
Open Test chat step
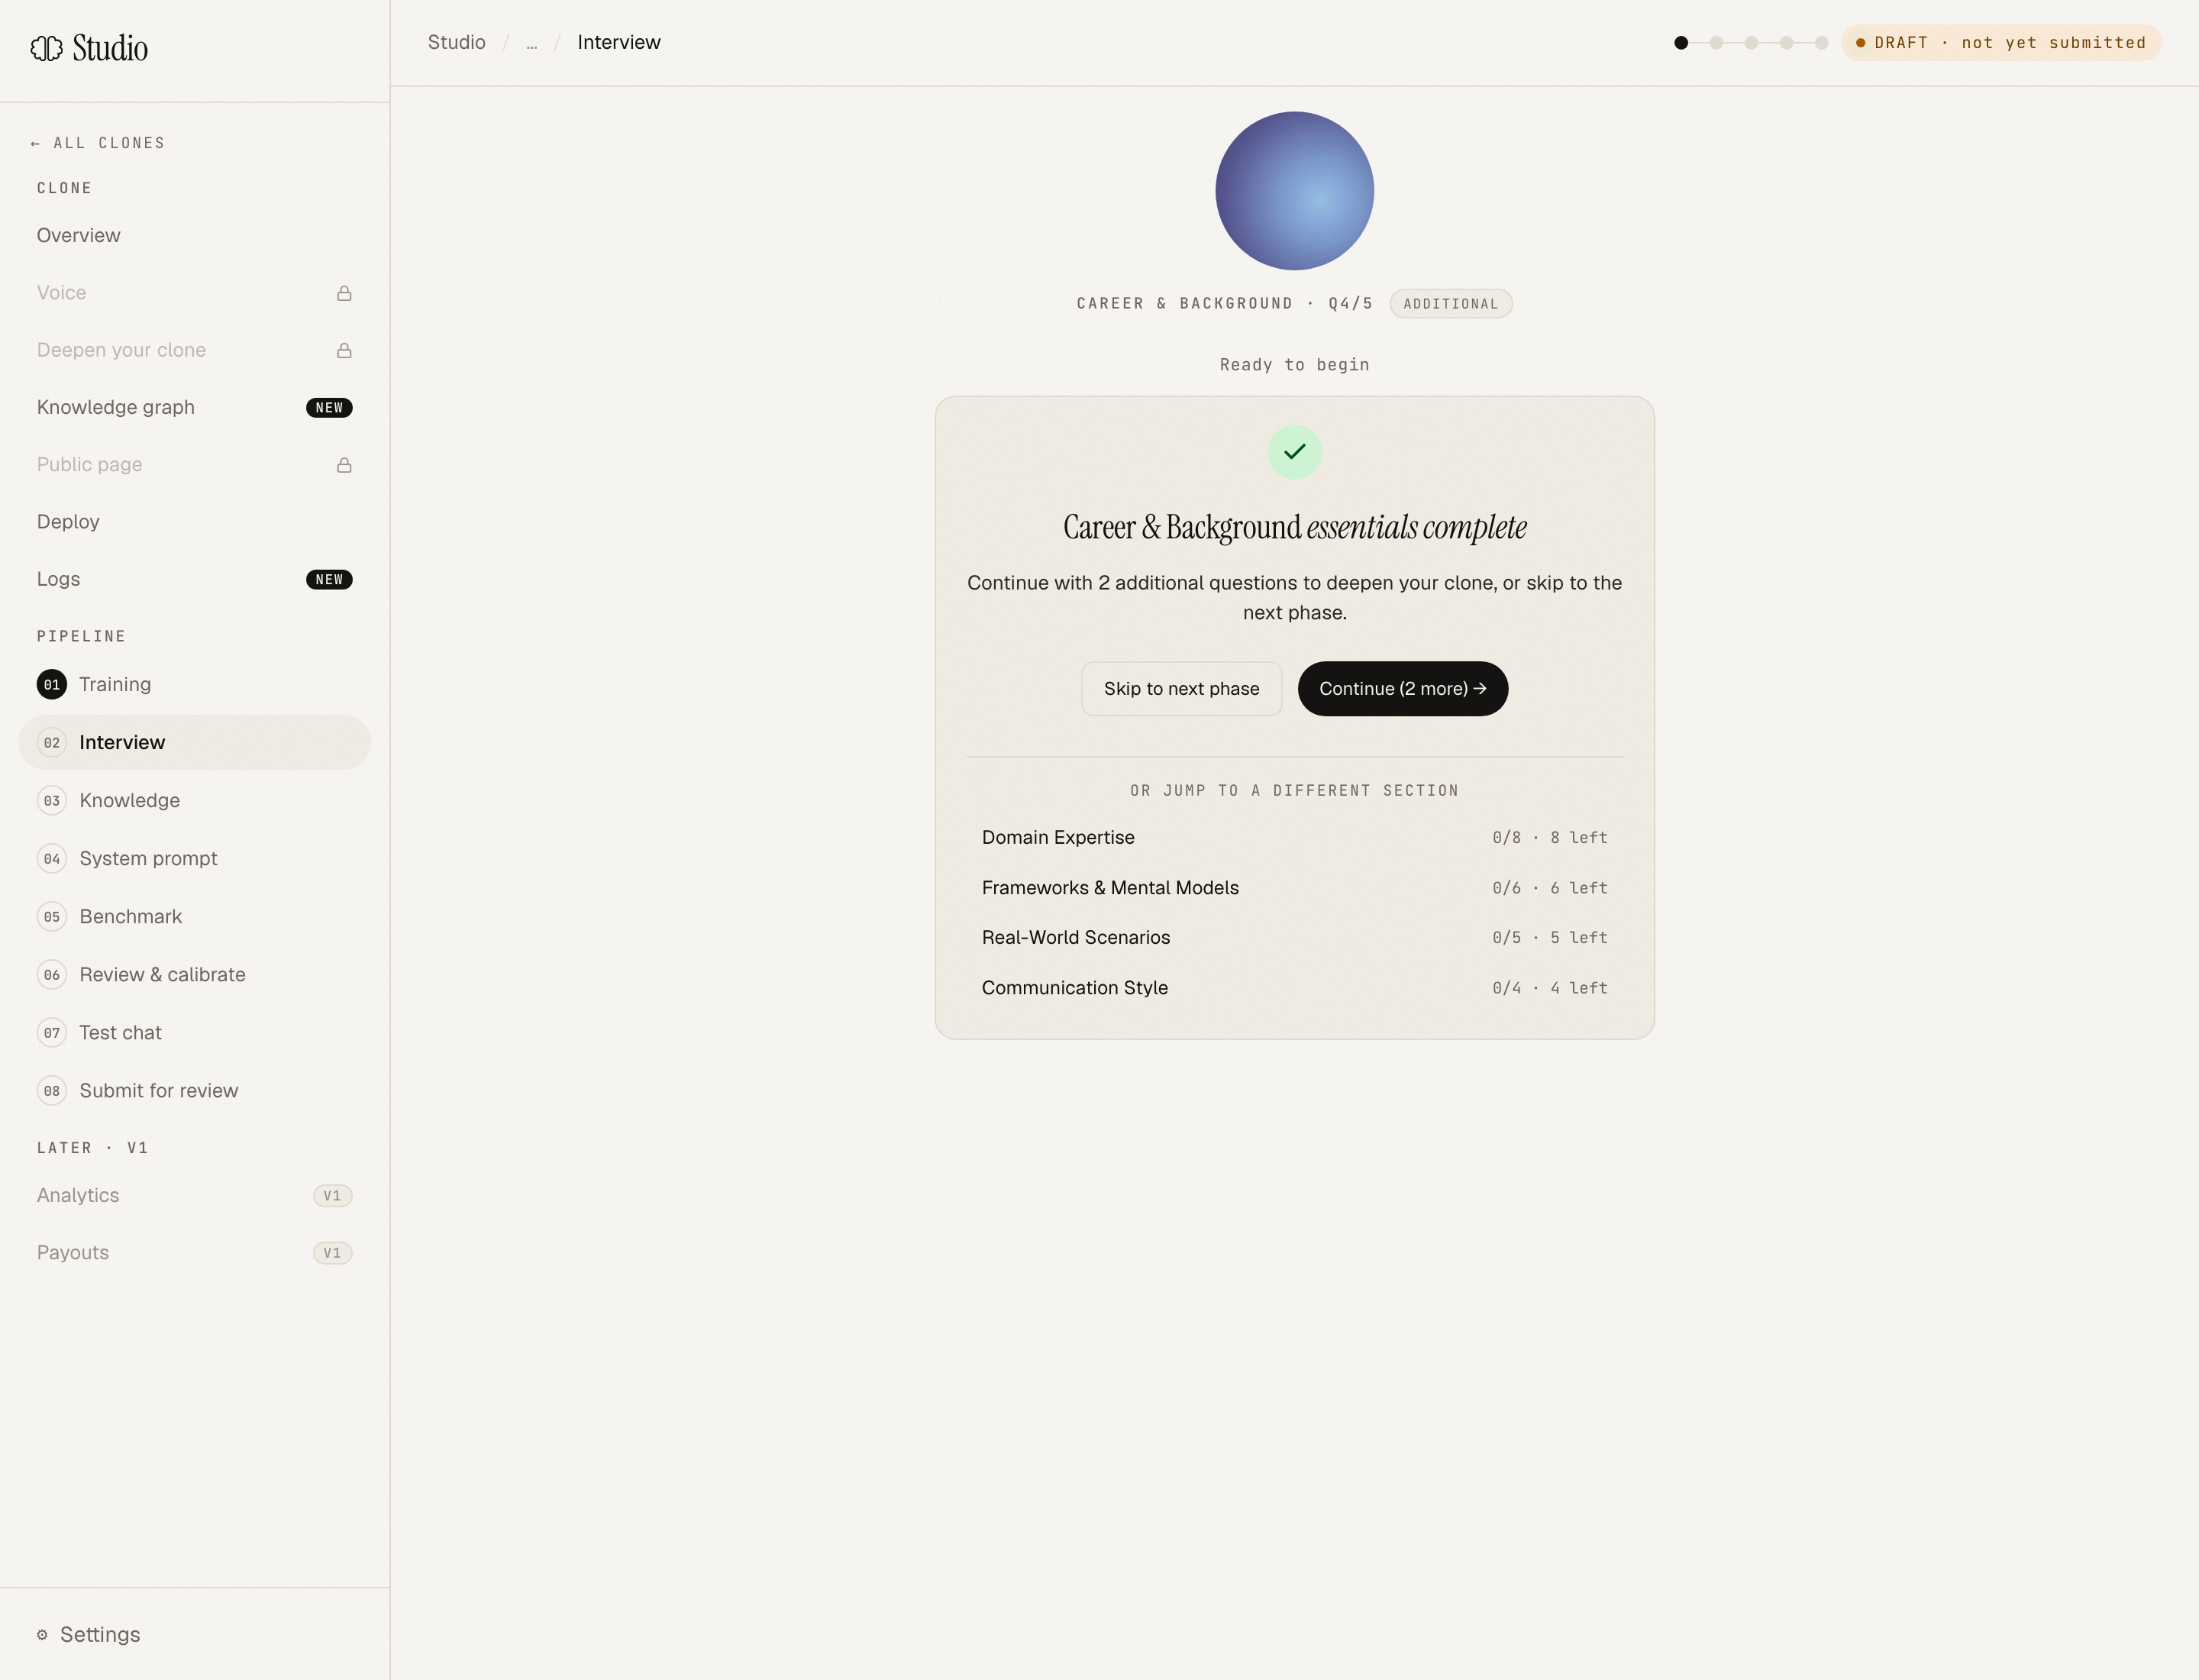pyautogui.click(x=194, y=1033)
